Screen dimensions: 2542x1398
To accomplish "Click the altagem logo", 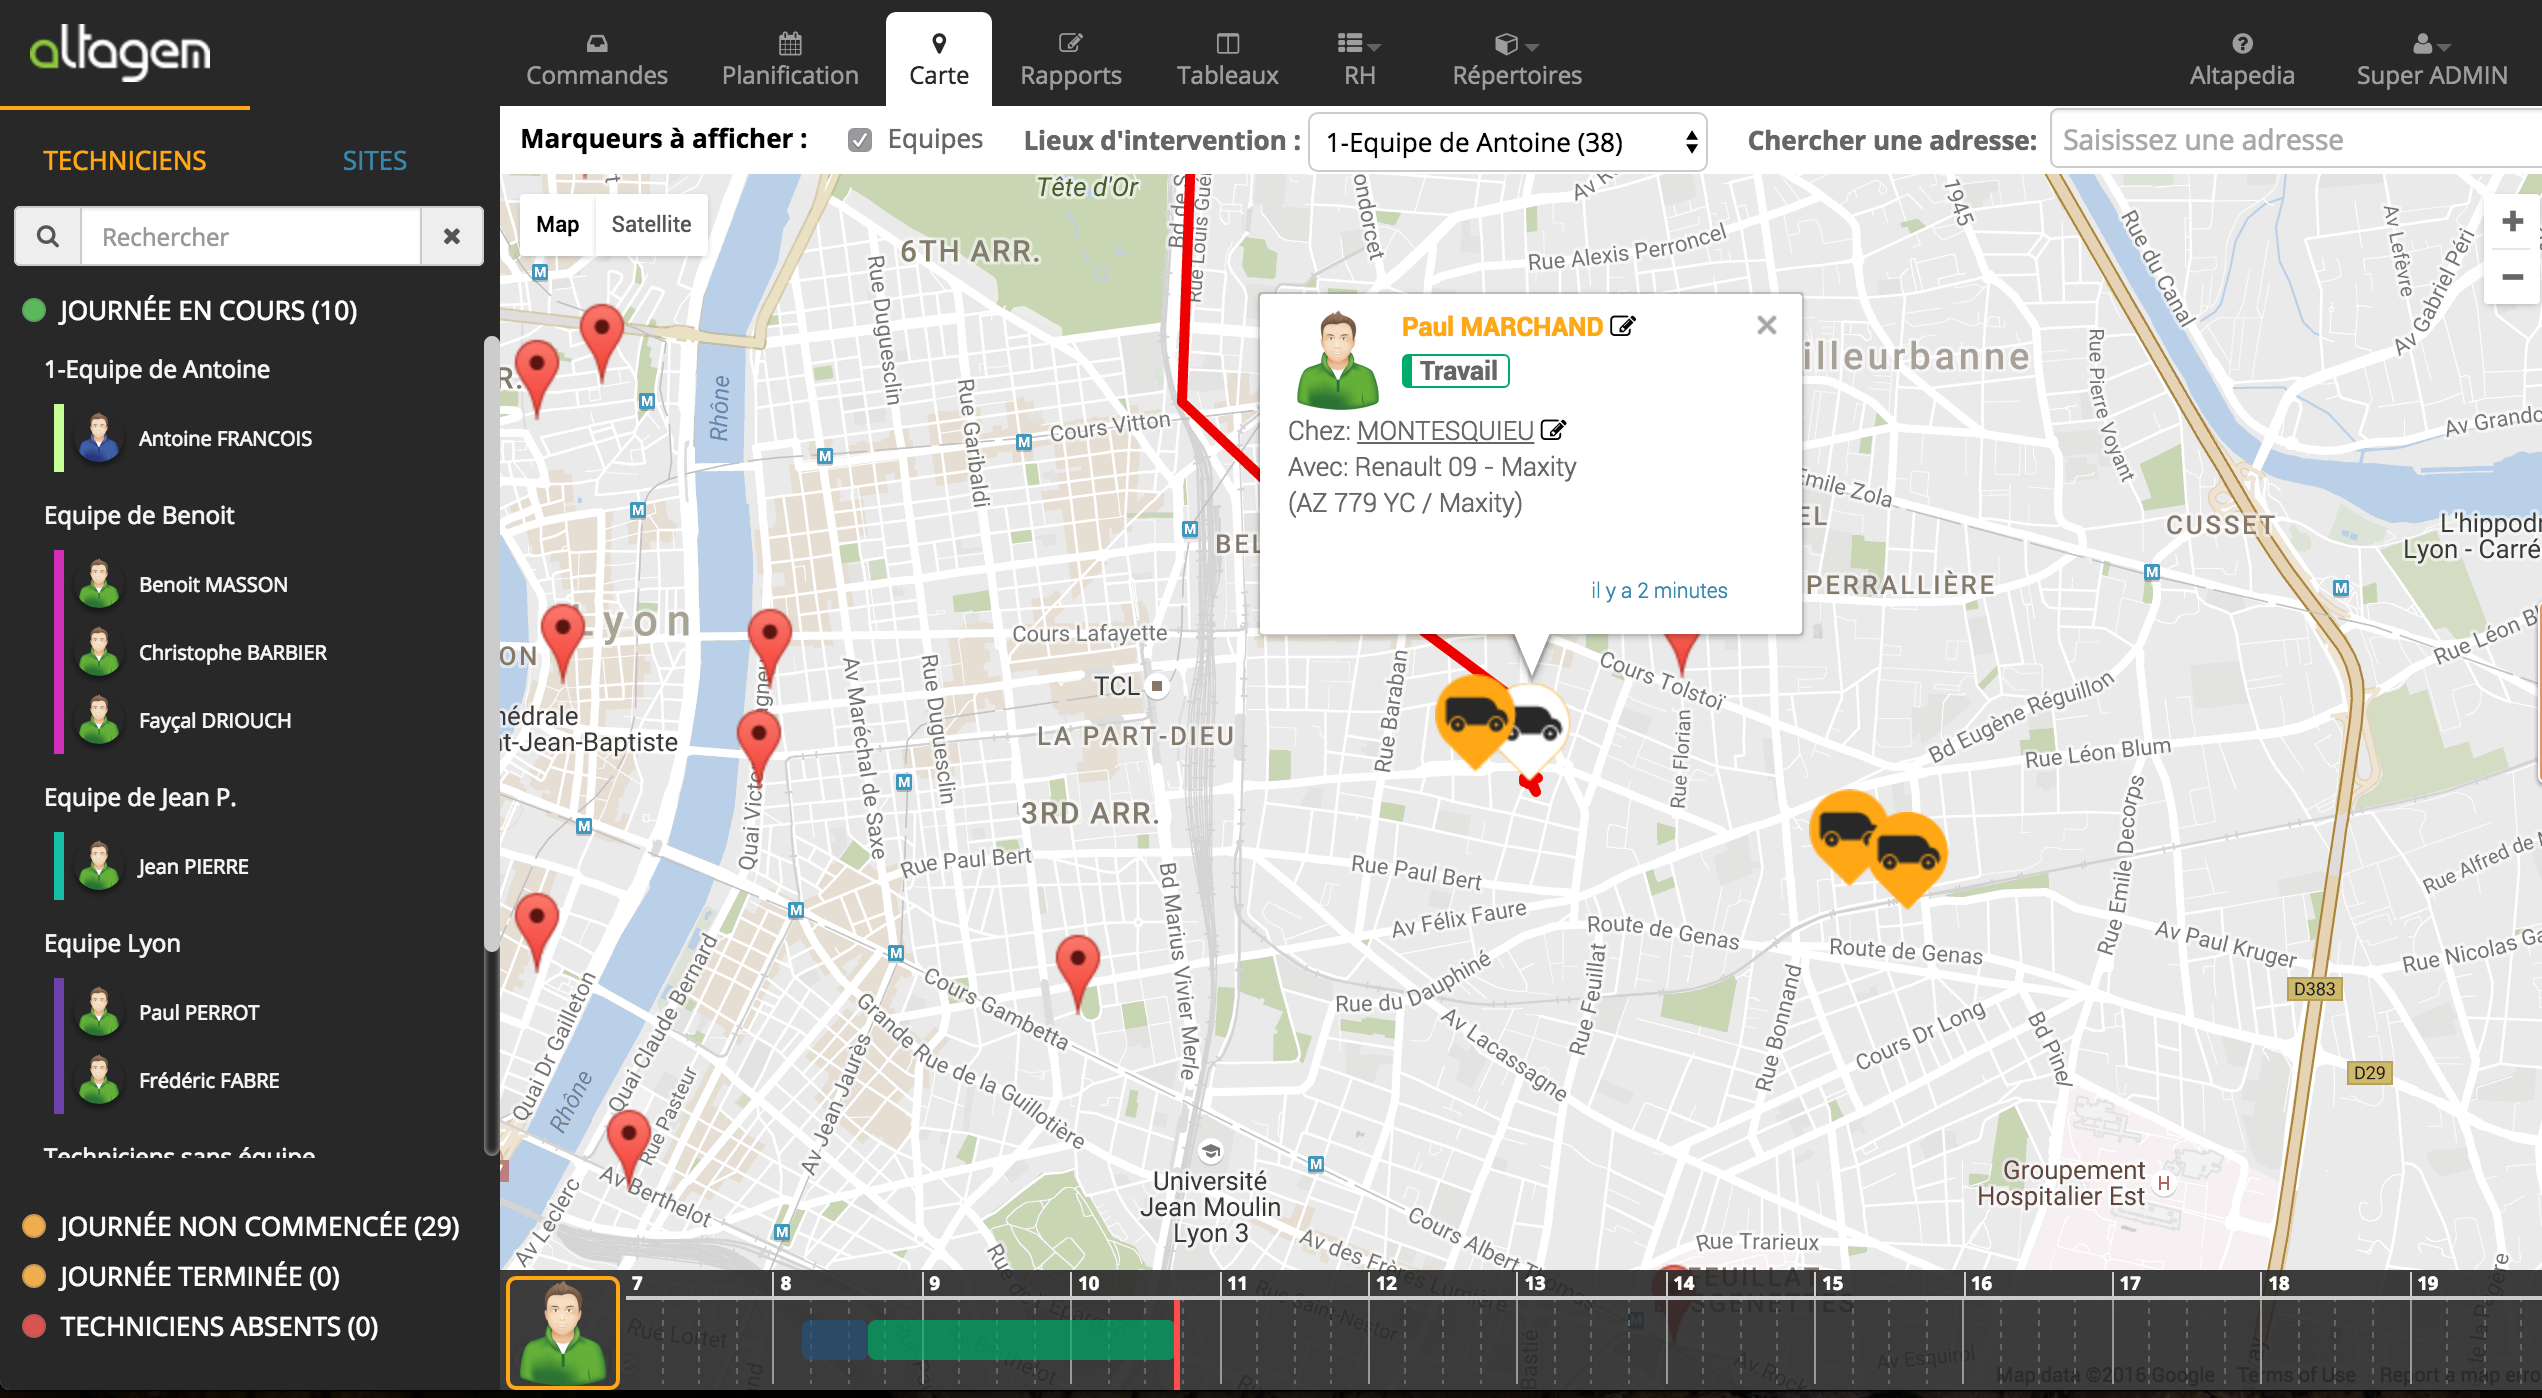I will coord(120,51).
